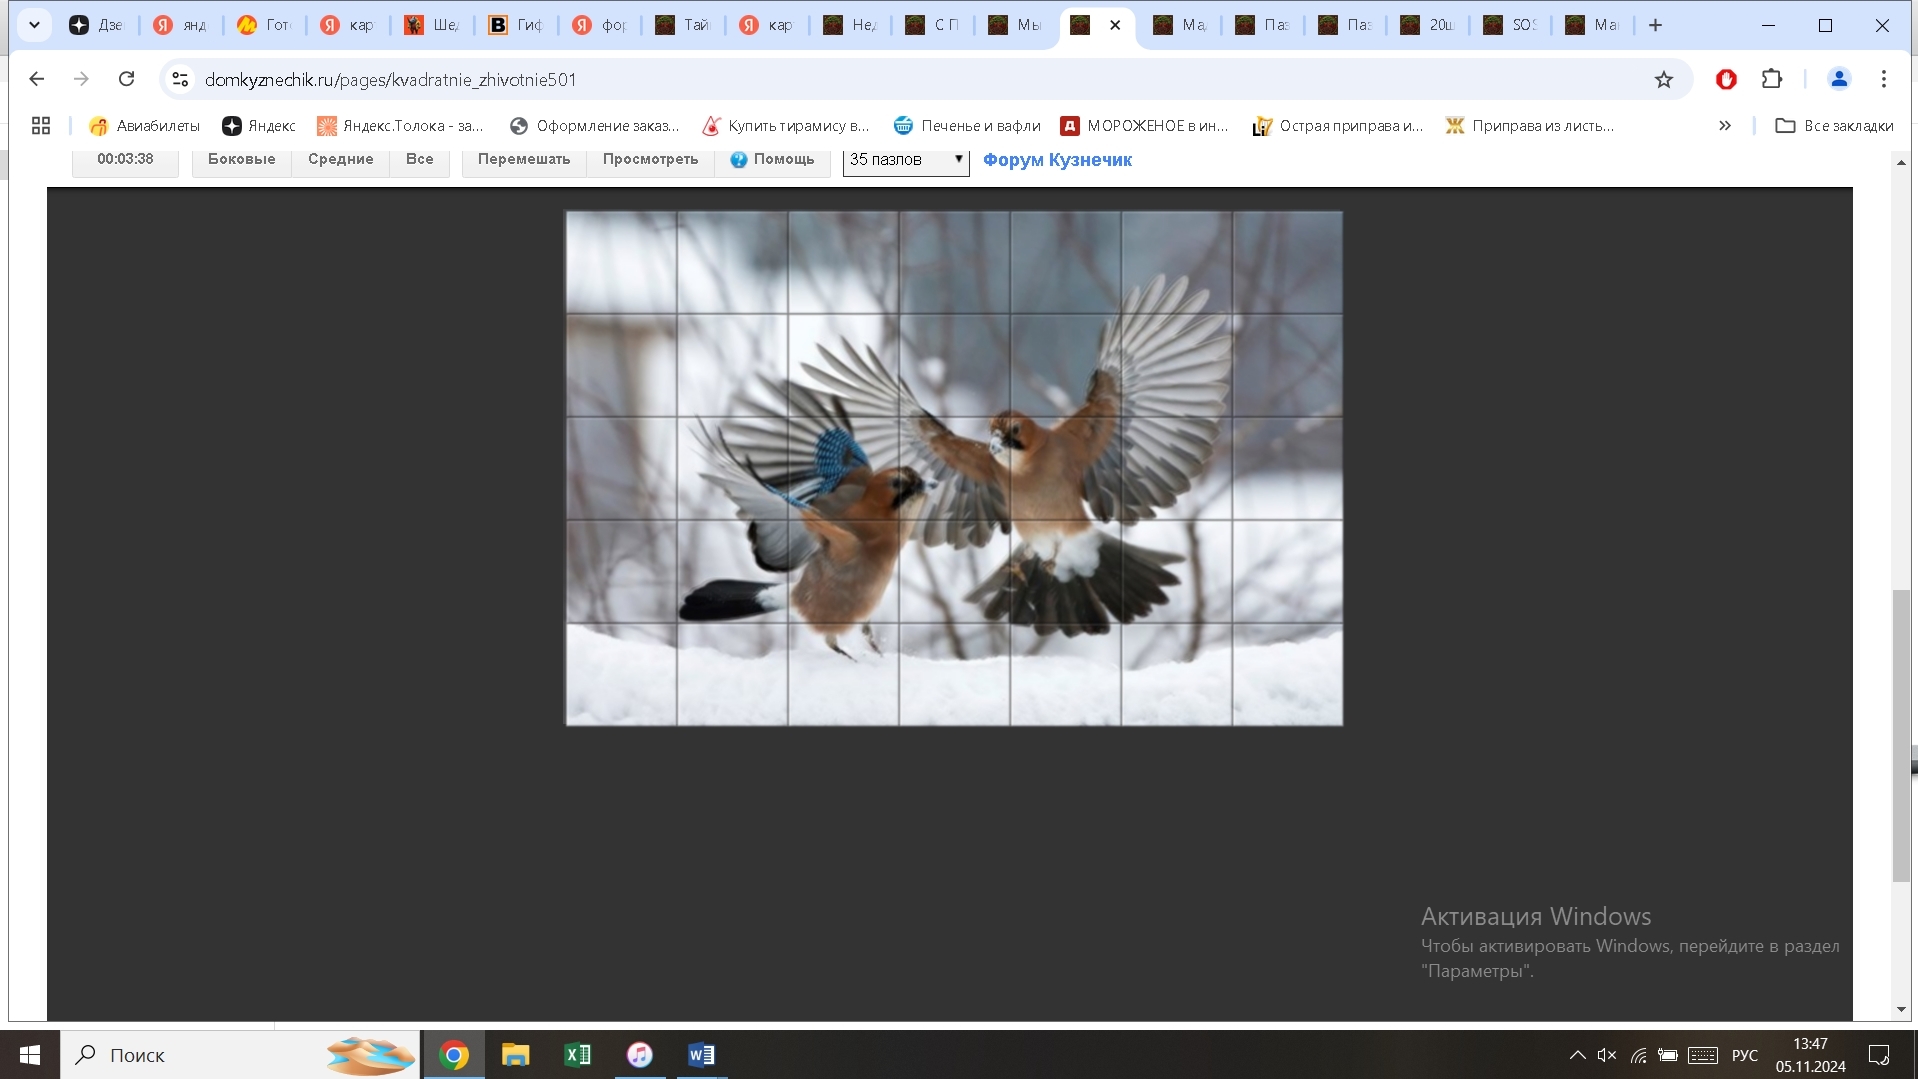Reload the puzzle page
This screenshot has height=1079, width=1918.
[126, 79]
